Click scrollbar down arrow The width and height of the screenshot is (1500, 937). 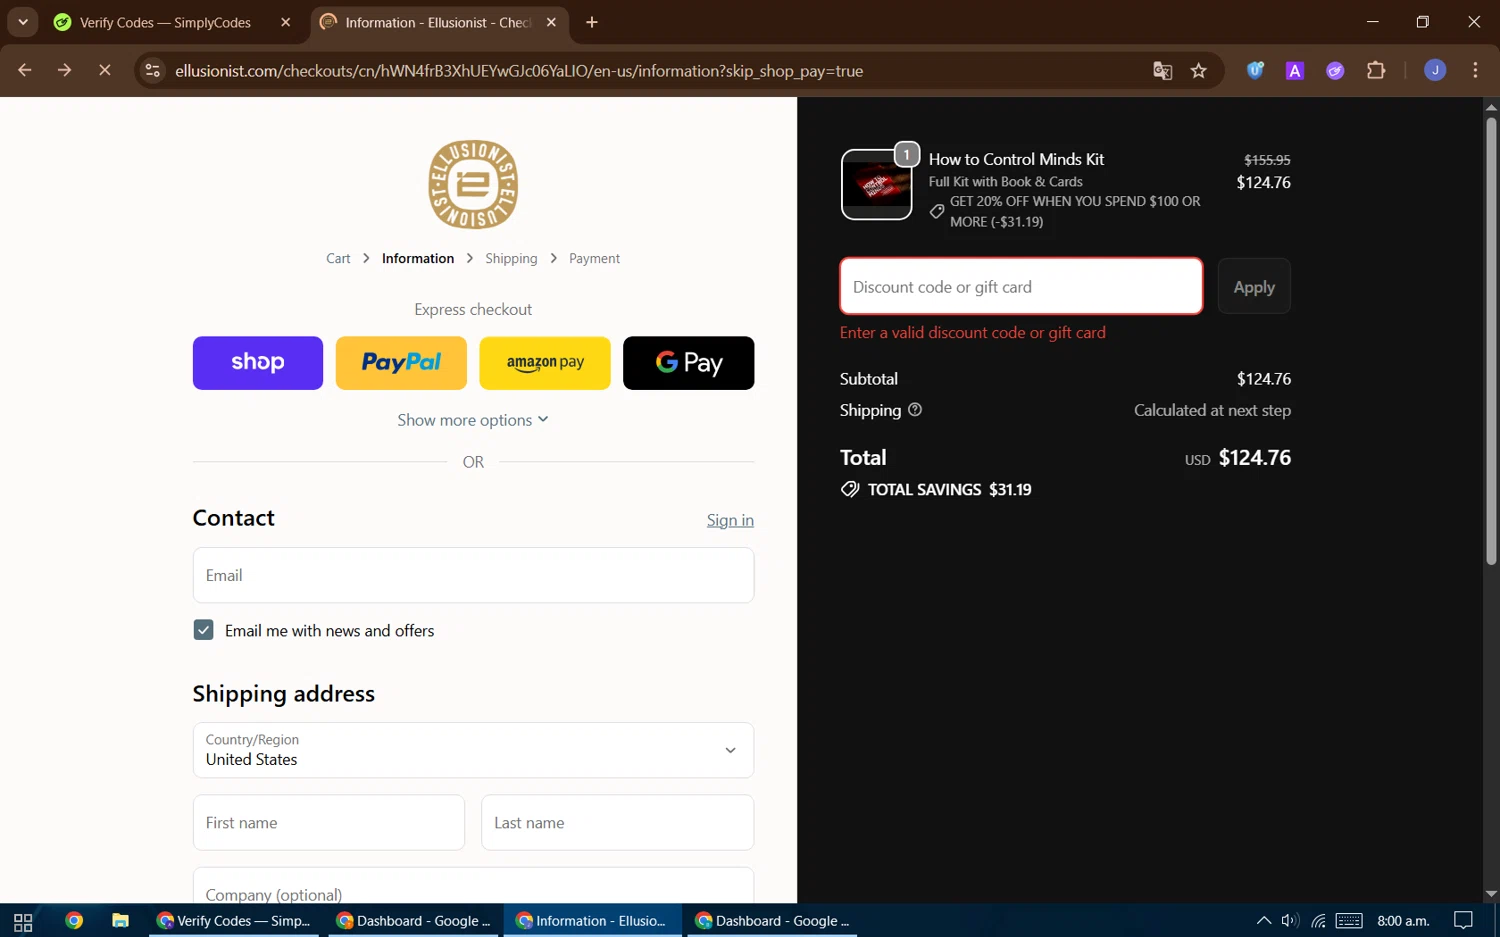pyautogui.click(x=1491, y=894)
